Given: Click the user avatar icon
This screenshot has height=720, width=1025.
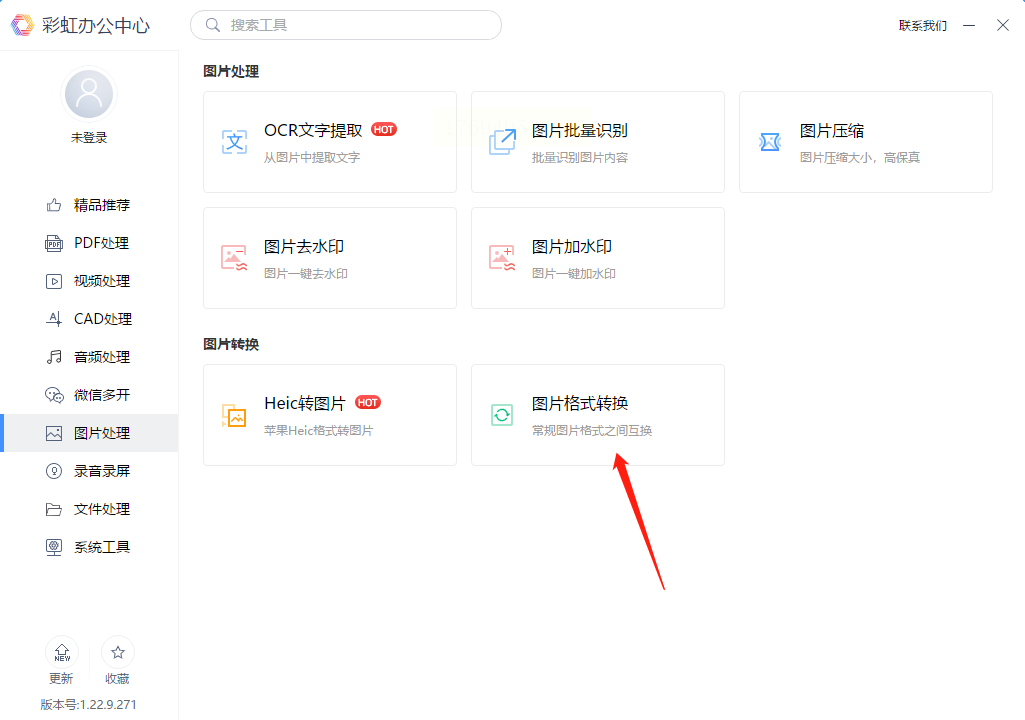Looking at the screenshot, I should (x=89, y=94).
